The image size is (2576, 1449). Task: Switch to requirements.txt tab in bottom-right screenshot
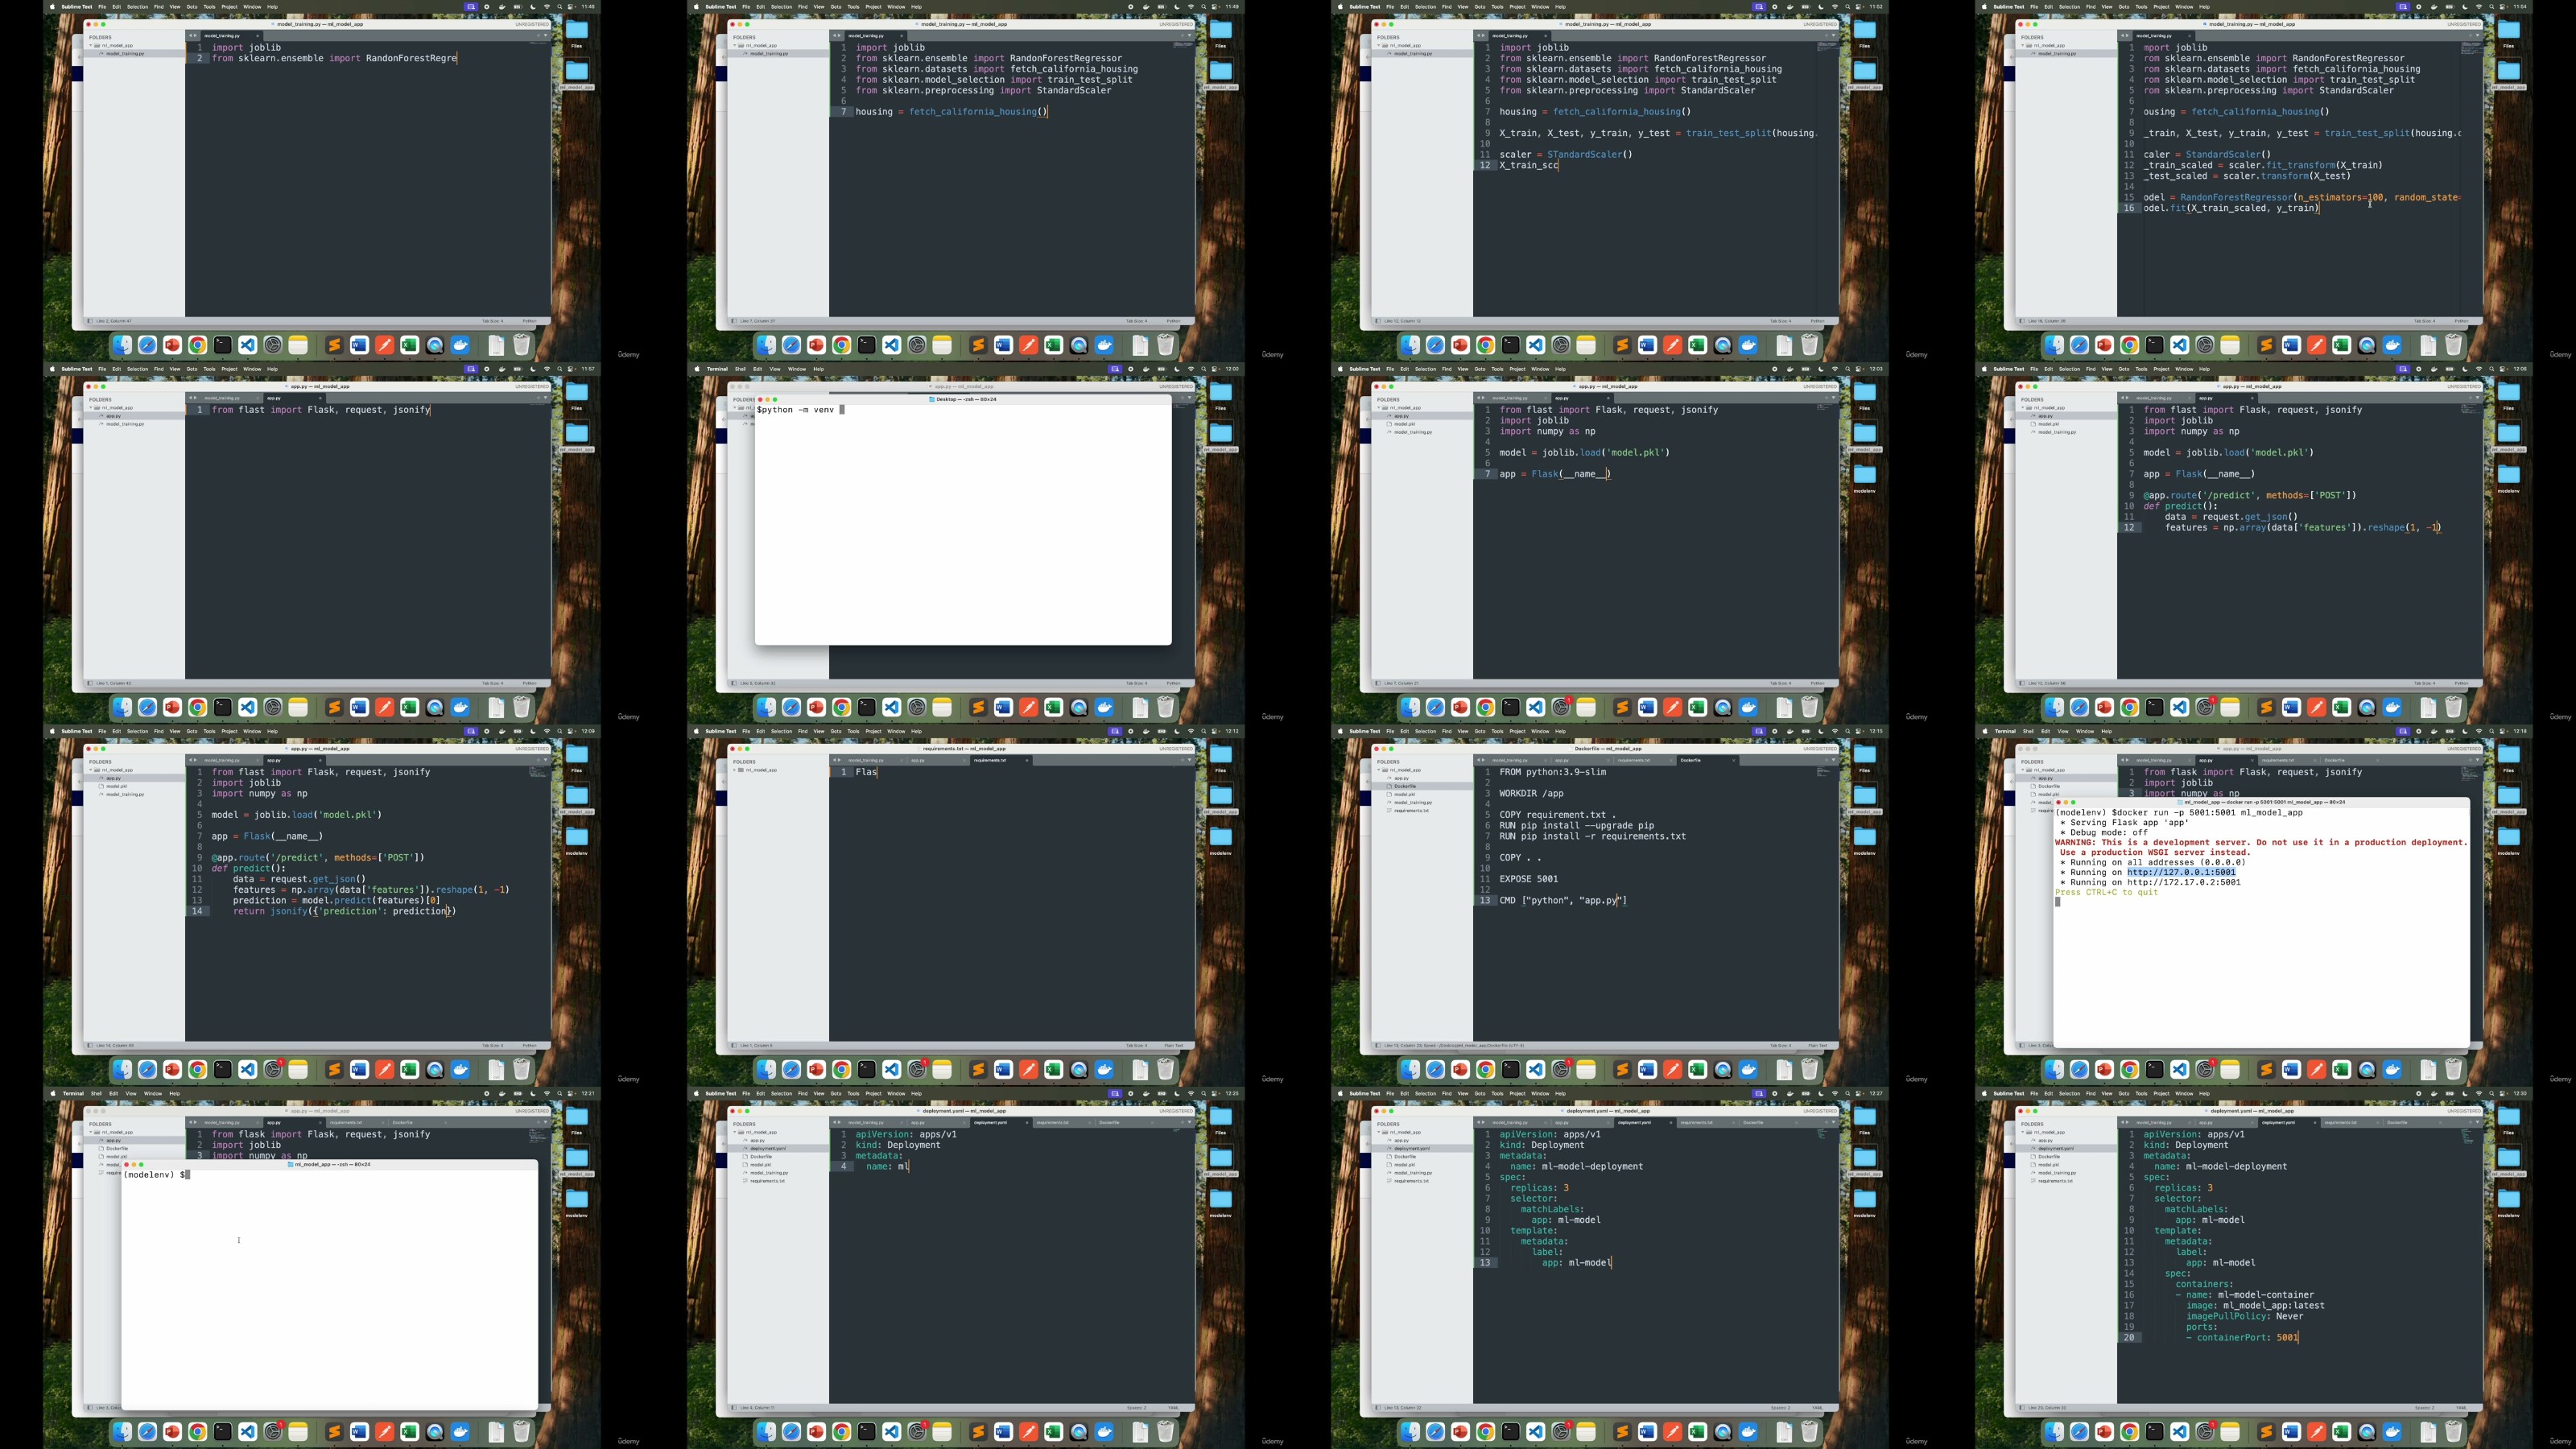click(2341, 1122)
